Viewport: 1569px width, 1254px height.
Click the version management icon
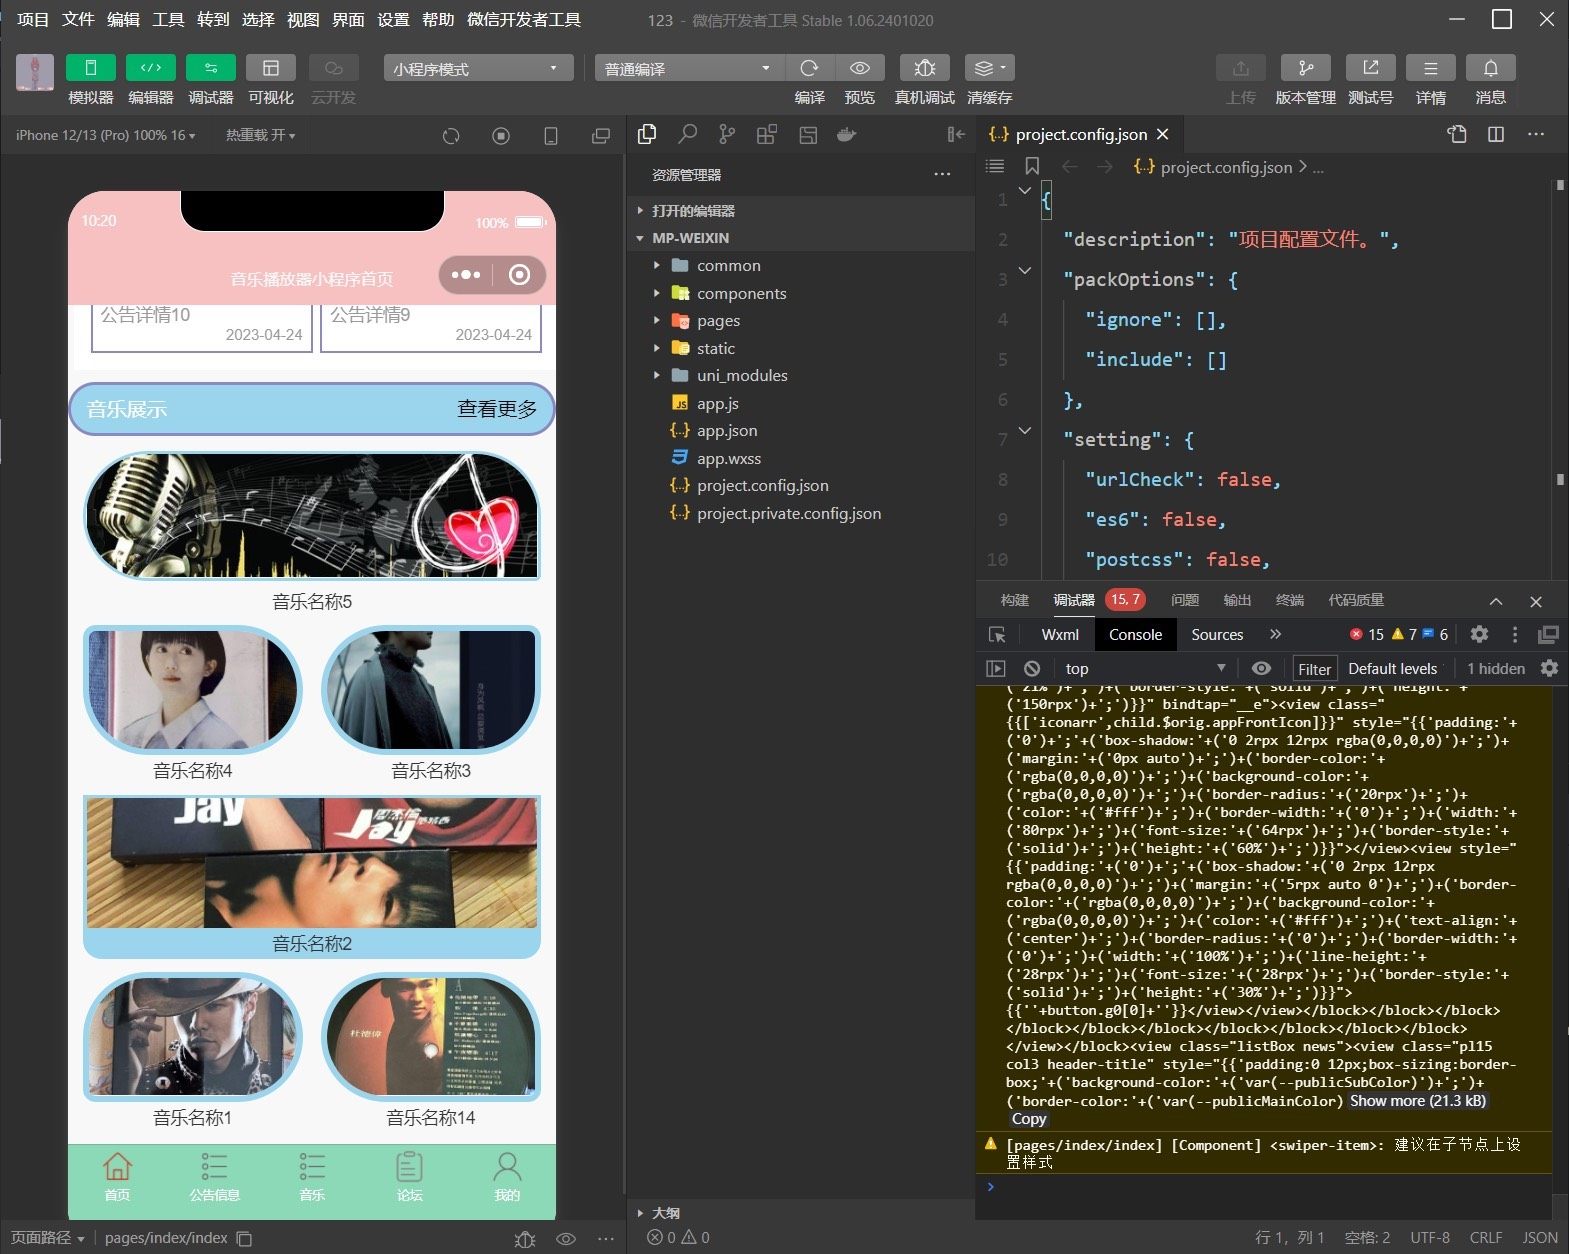[1305, 68]
